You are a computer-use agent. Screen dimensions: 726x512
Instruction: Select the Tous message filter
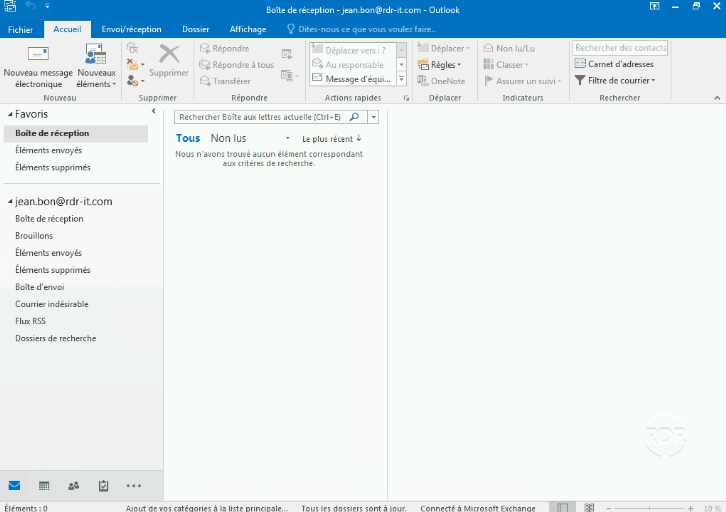[187, 138]
